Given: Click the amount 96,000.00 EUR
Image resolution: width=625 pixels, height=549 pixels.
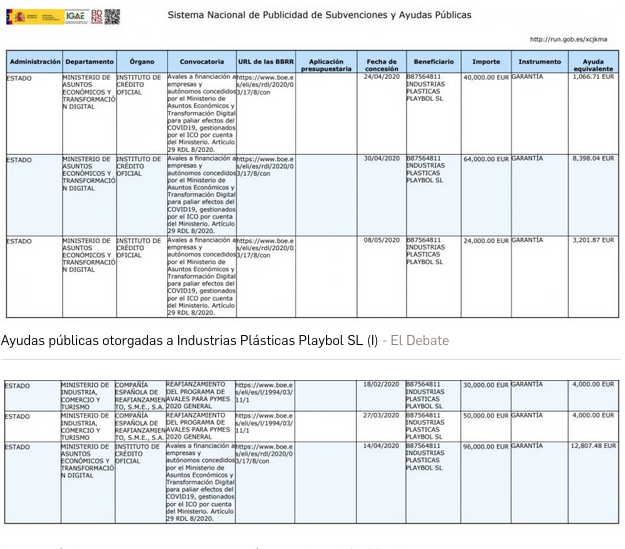Looking at the screenshot, I should point(485,447).
